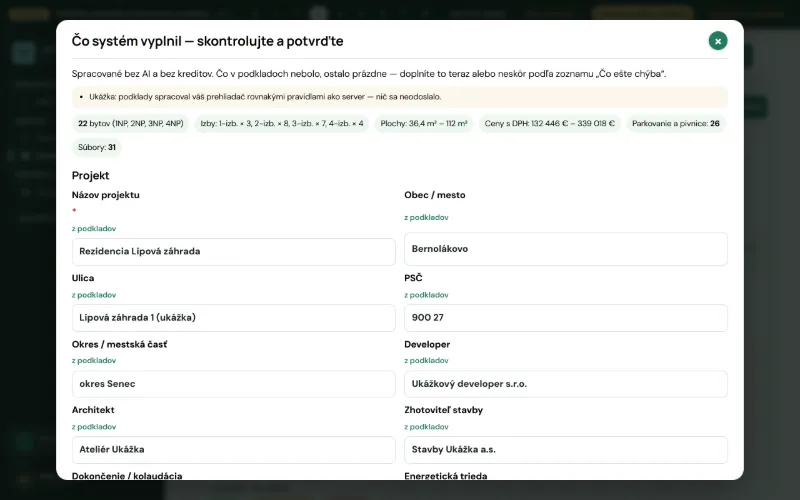Click the 'z podkladov' tag under Zhotoviteľ stavby
The width and height of the screenshot is (800, 500).
tap(426, 427)
